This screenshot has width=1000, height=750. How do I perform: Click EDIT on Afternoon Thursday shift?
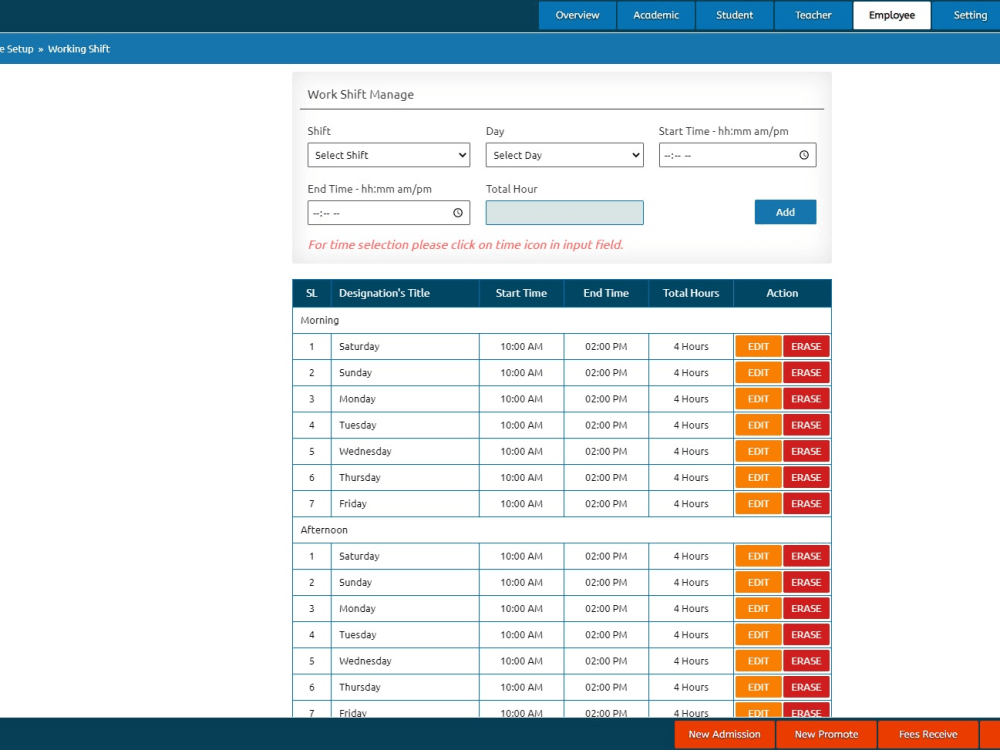[x=757, y=687]
